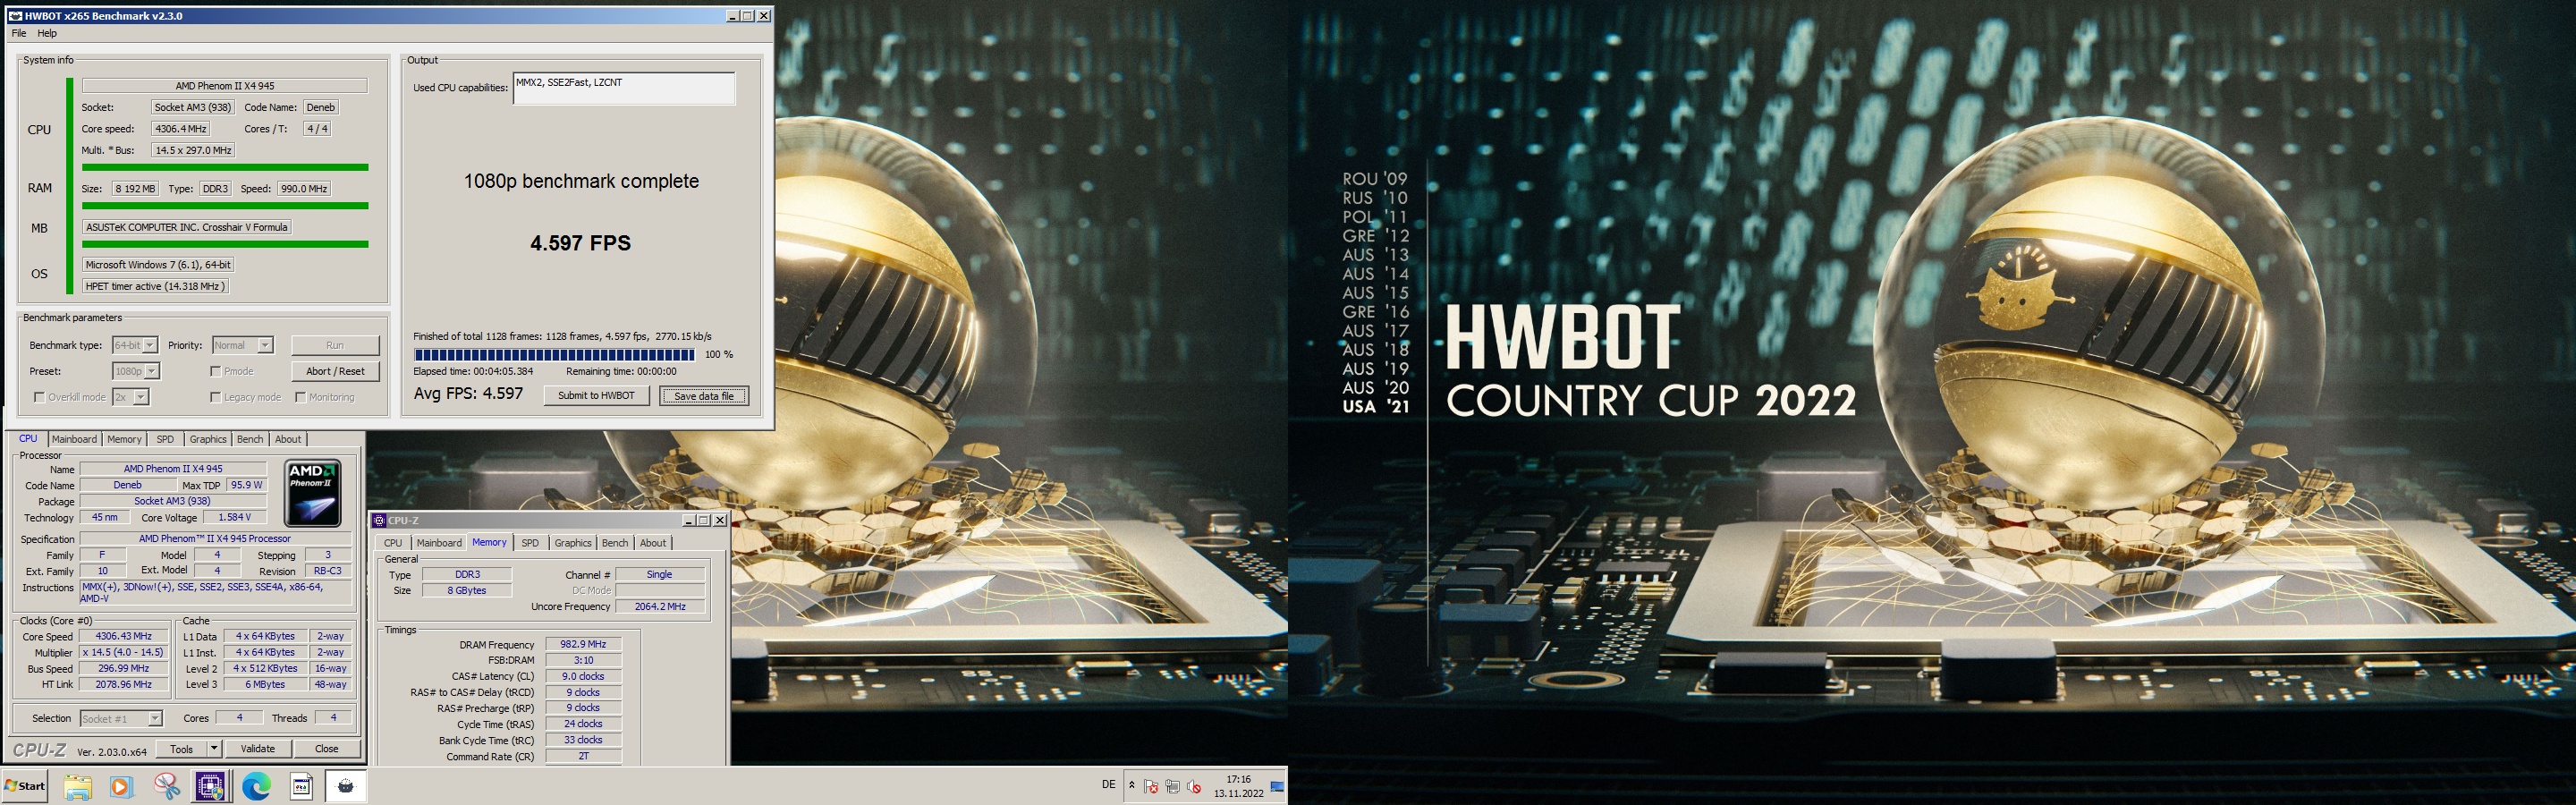Click the dark cat-face taskbar icon

pos(346,787)
